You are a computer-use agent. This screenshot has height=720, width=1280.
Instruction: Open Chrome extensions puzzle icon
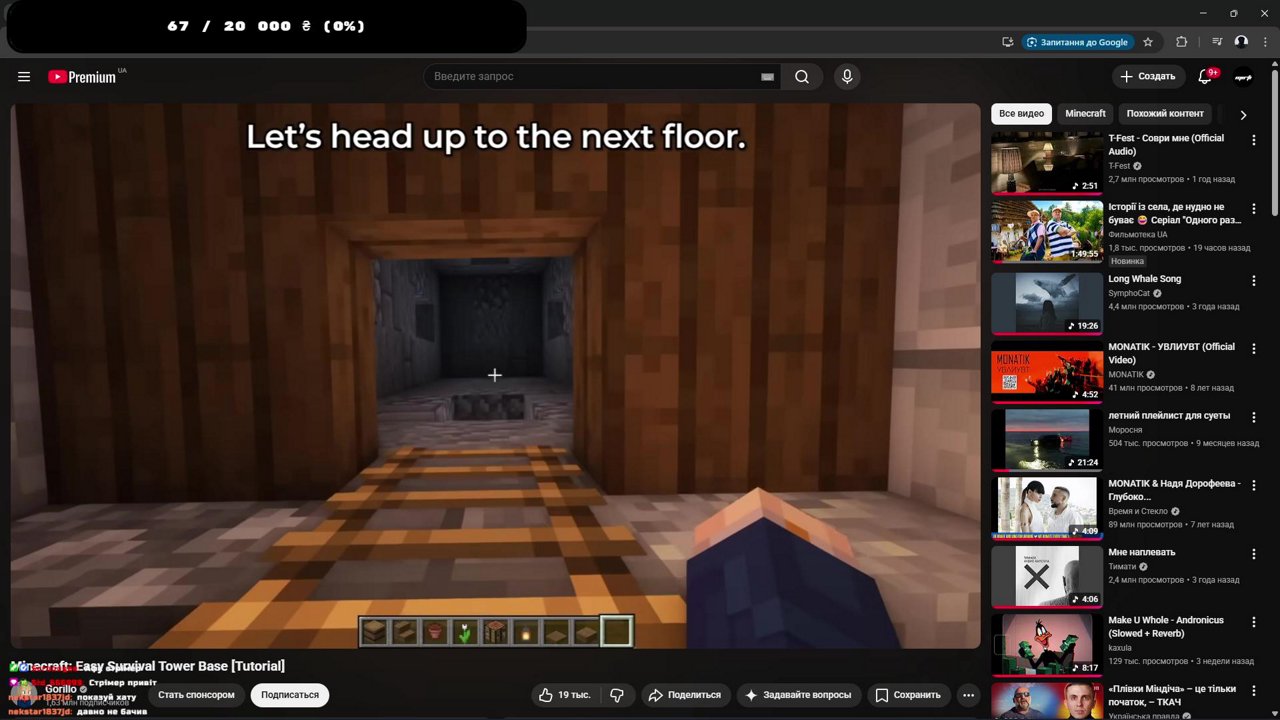tap(1182, 42)
